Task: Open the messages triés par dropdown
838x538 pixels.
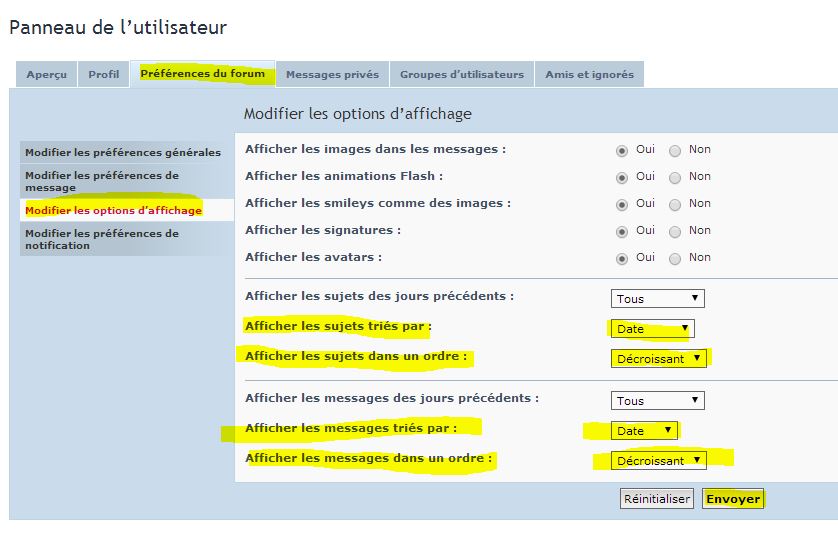Action: [x=645, y=430]
